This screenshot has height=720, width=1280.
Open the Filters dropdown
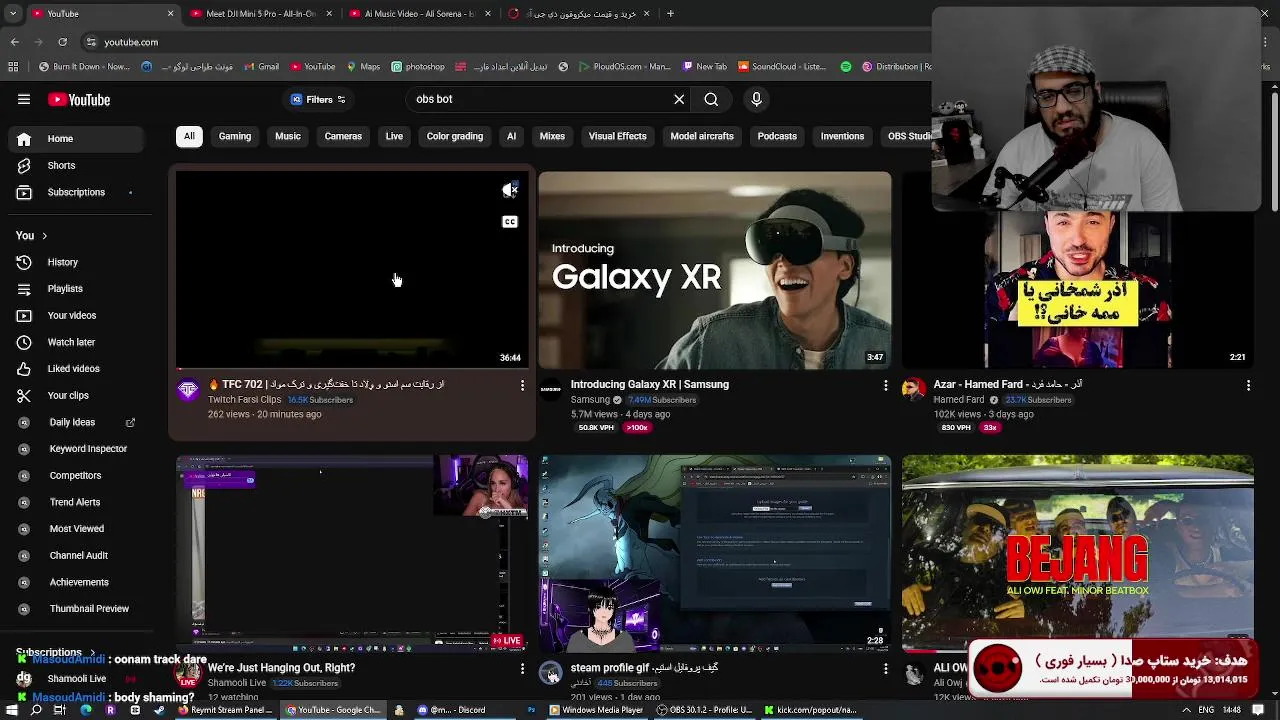coord(318,99)
